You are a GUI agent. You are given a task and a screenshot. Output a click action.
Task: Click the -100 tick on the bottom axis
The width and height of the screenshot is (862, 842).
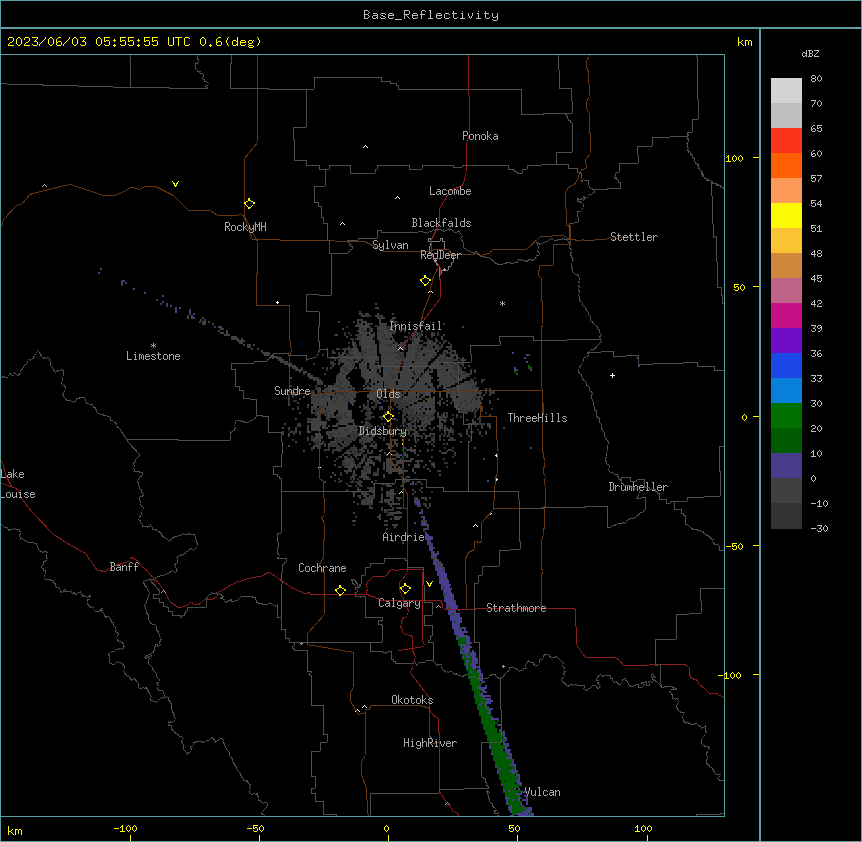125,828
